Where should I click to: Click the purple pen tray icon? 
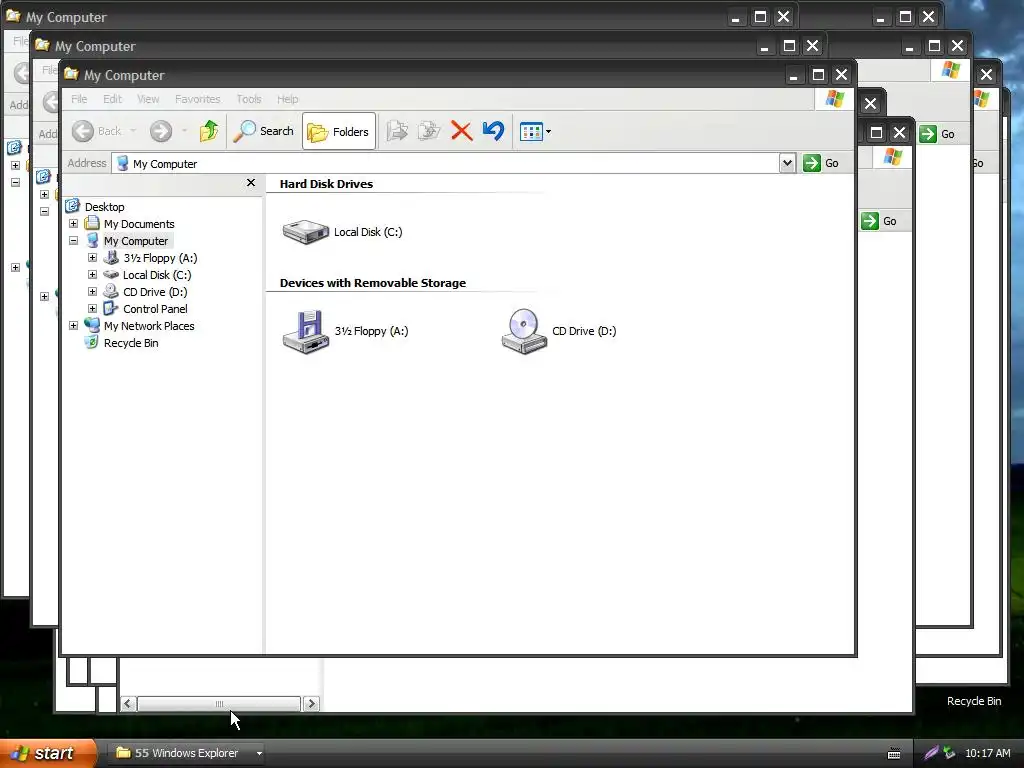(931, 753)
